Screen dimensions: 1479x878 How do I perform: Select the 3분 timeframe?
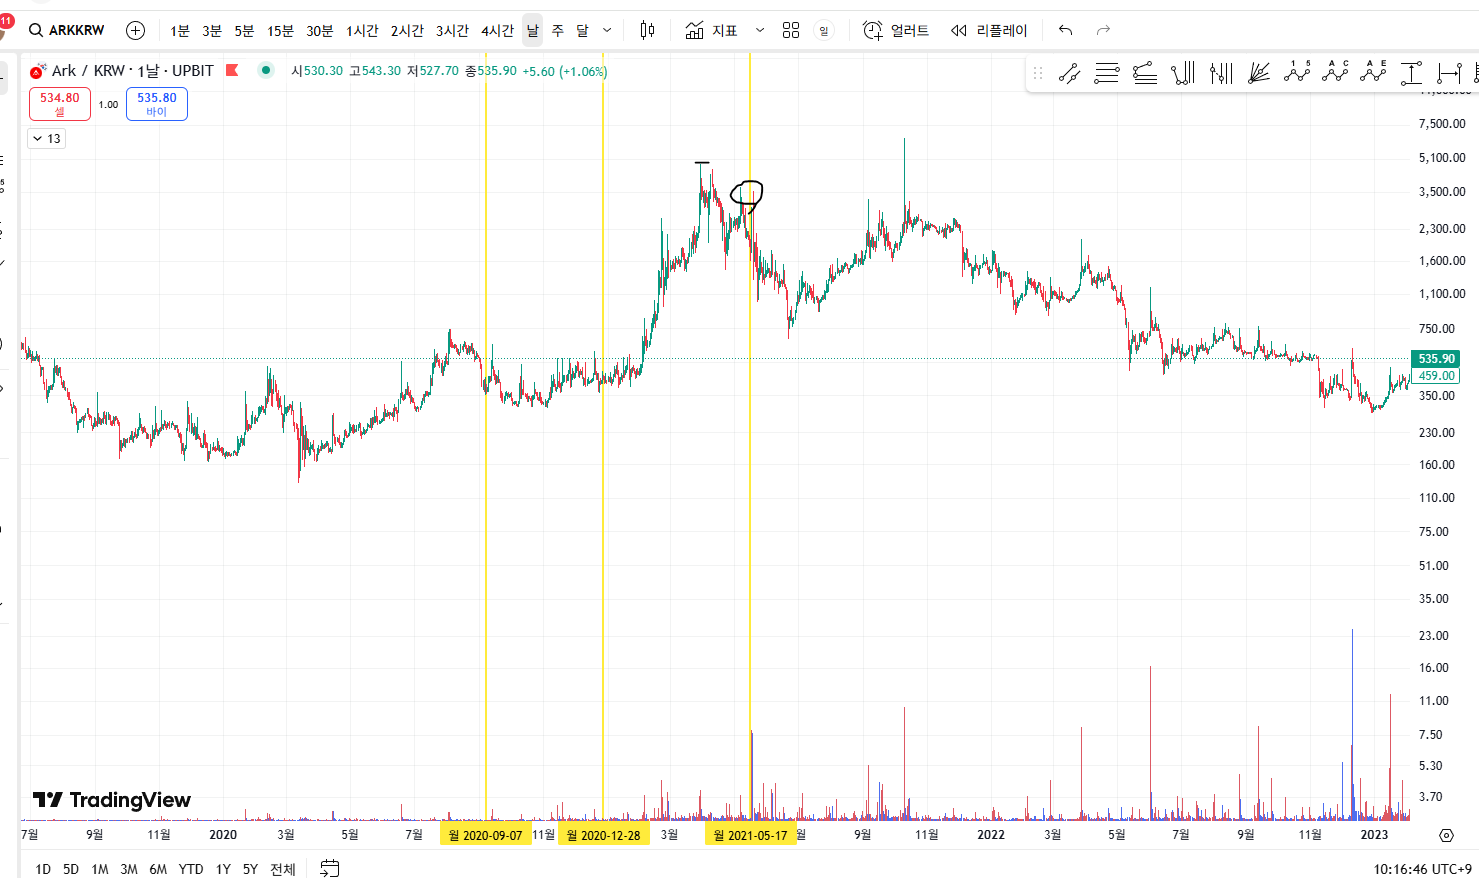click(x=212, y=31)
